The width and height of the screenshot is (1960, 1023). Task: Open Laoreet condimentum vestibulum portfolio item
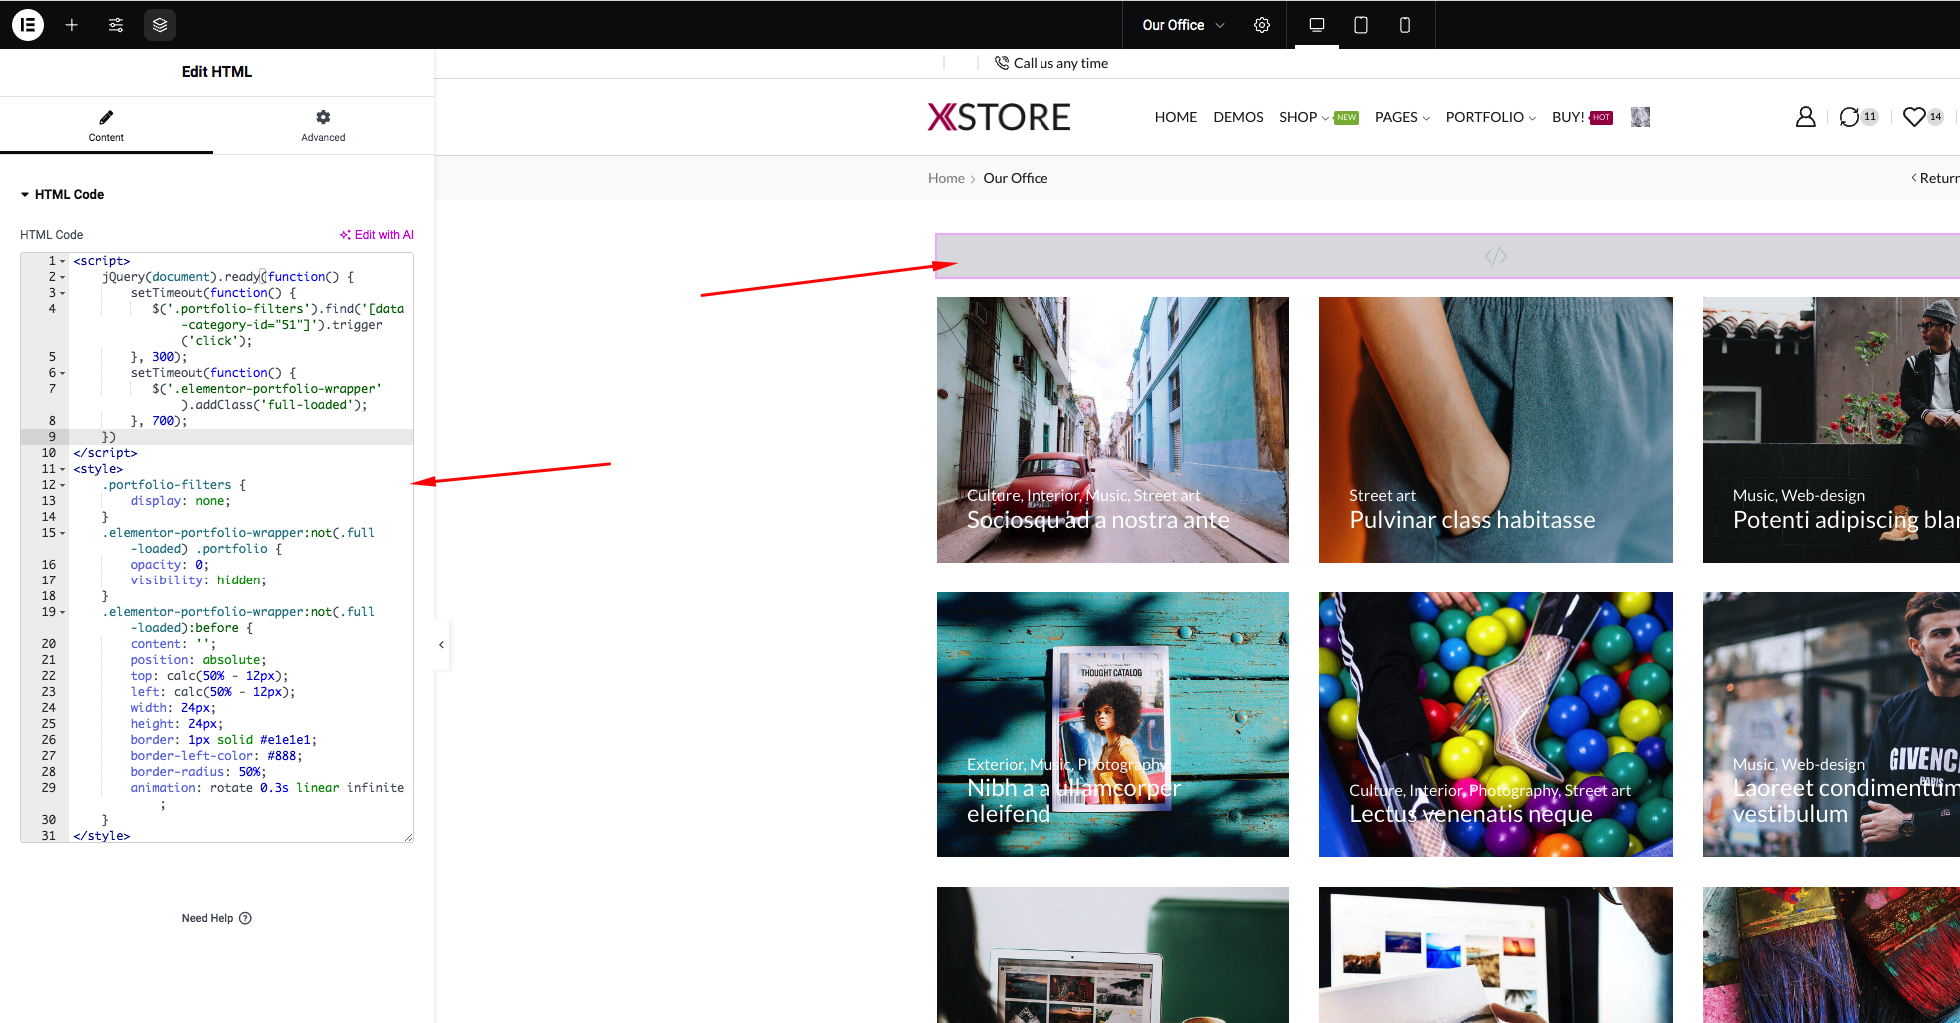[1831, 724]
